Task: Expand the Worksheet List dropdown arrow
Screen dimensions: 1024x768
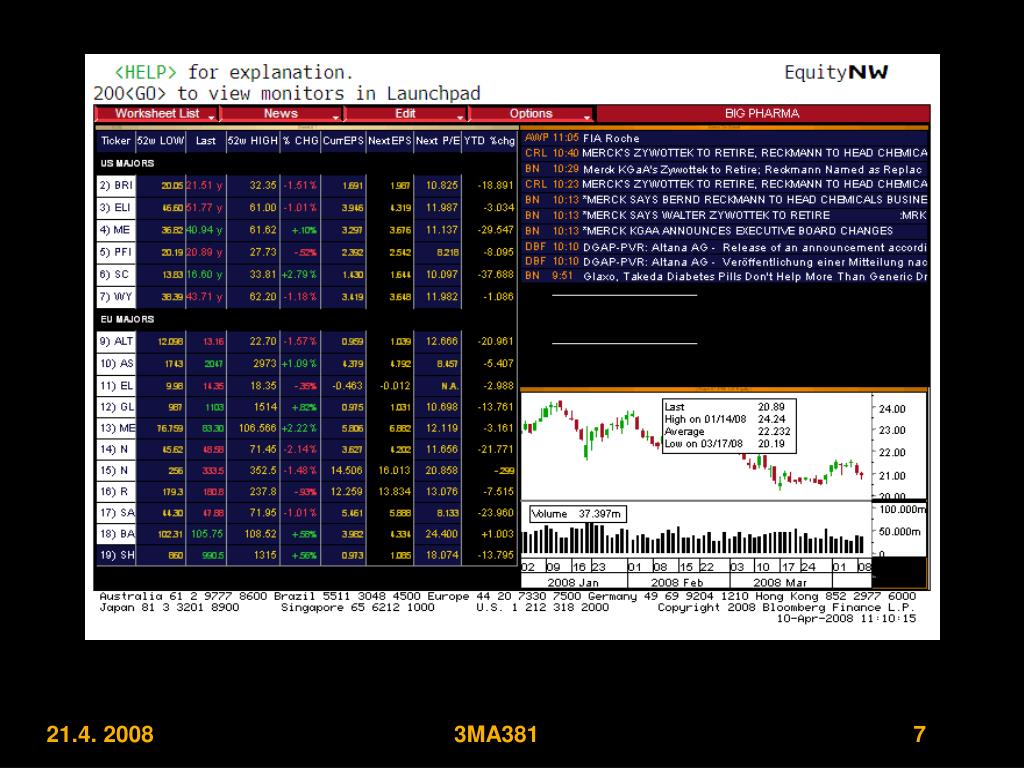Action: 212,116
